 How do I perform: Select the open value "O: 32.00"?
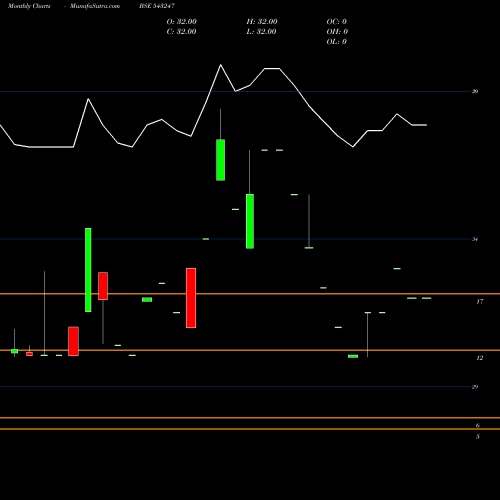(x=182, y=22)
